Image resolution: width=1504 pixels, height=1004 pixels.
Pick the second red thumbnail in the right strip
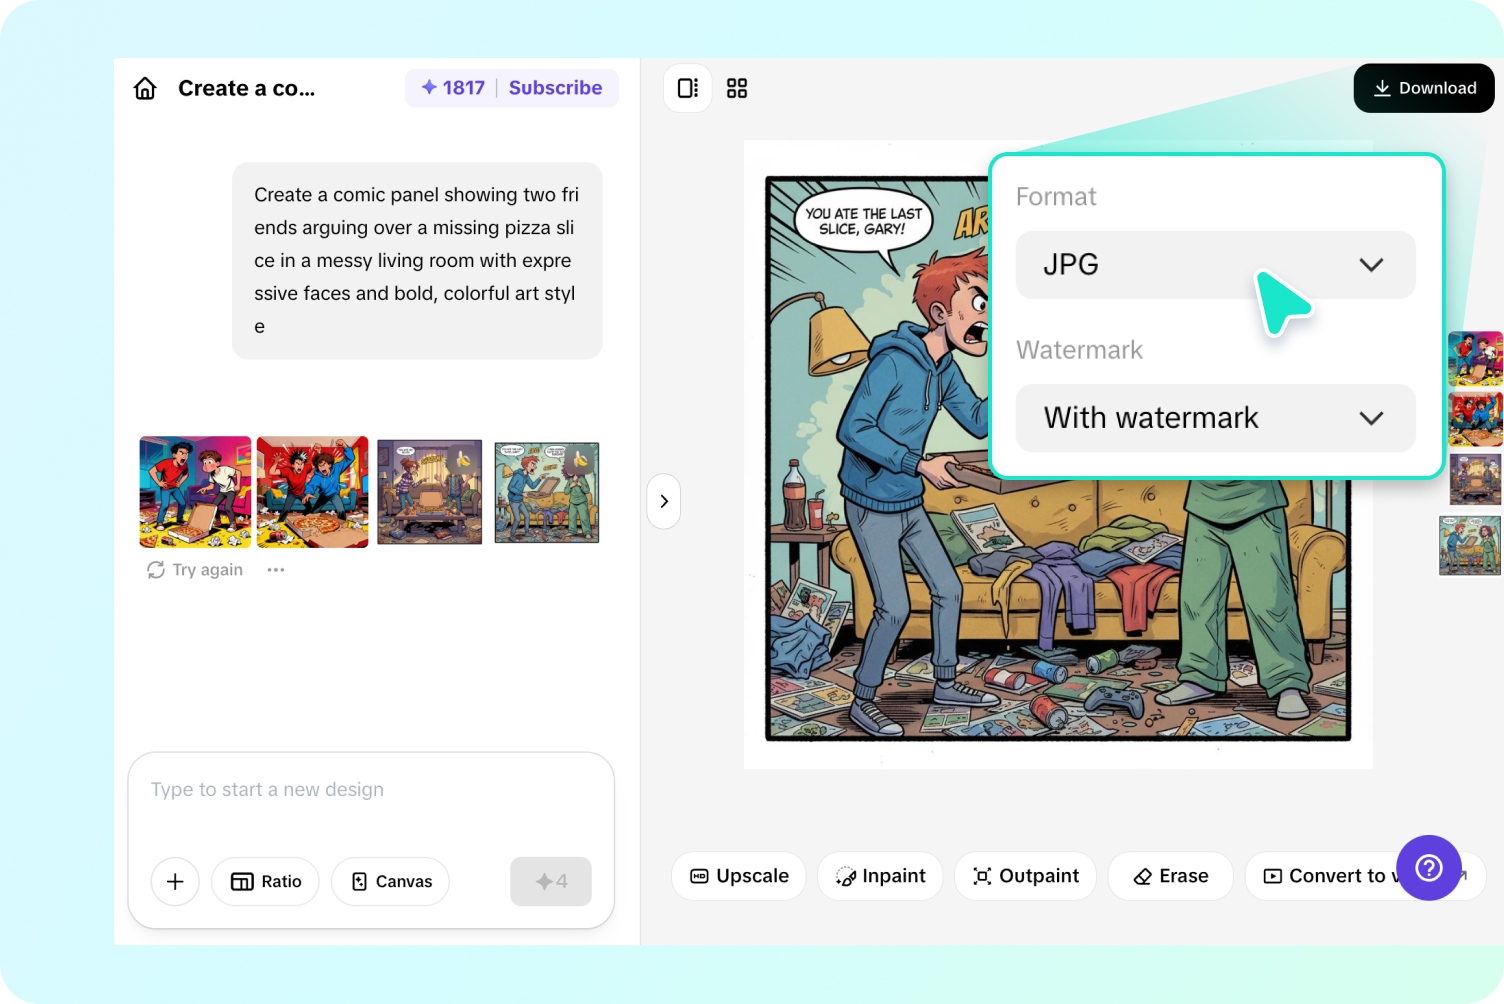pyautogui.click(x=1475, y=419)
